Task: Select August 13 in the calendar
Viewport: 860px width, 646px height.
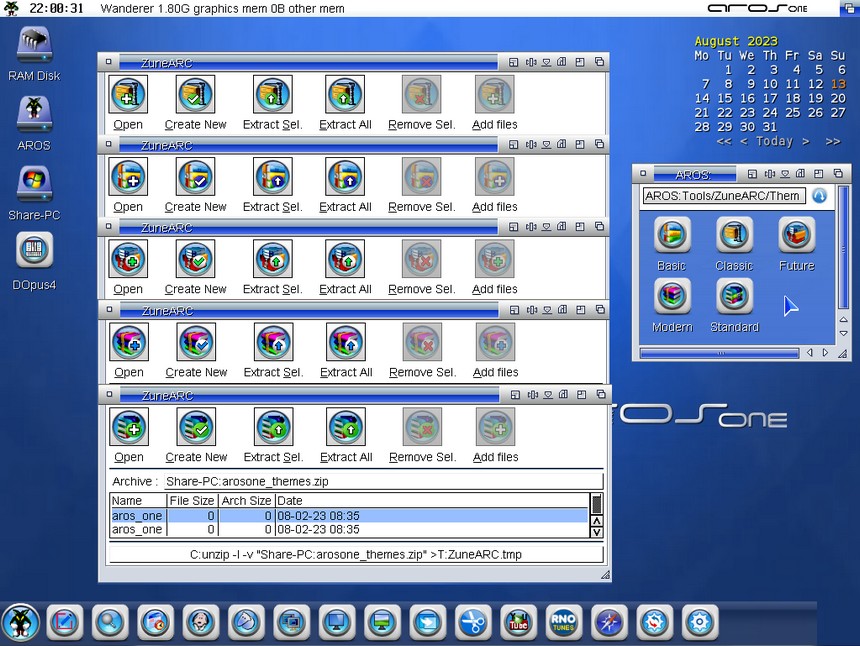Action: coord(838,84)
